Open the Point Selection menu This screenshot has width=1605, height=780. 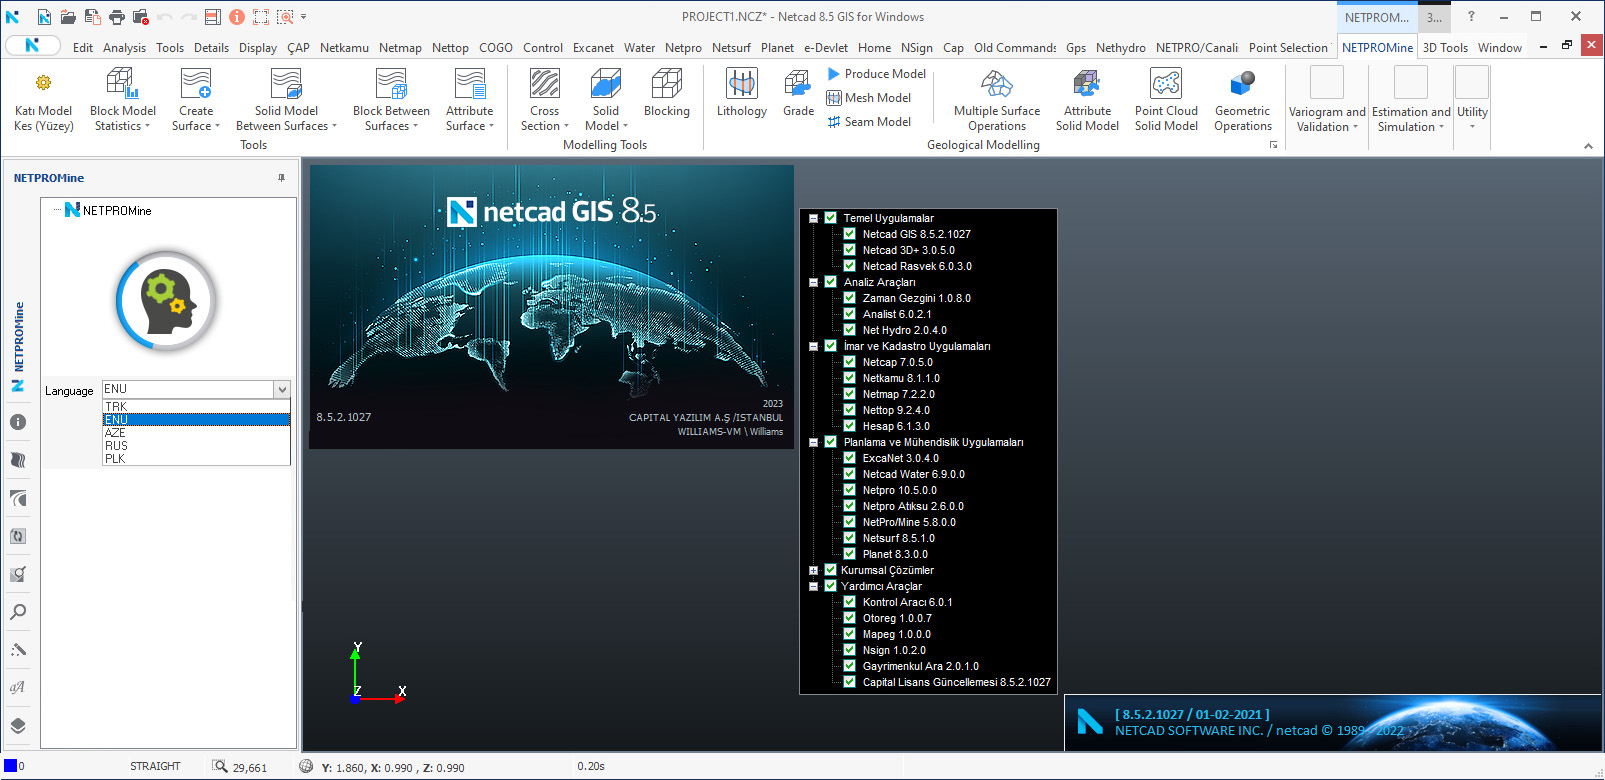(x=1288, y=48)
